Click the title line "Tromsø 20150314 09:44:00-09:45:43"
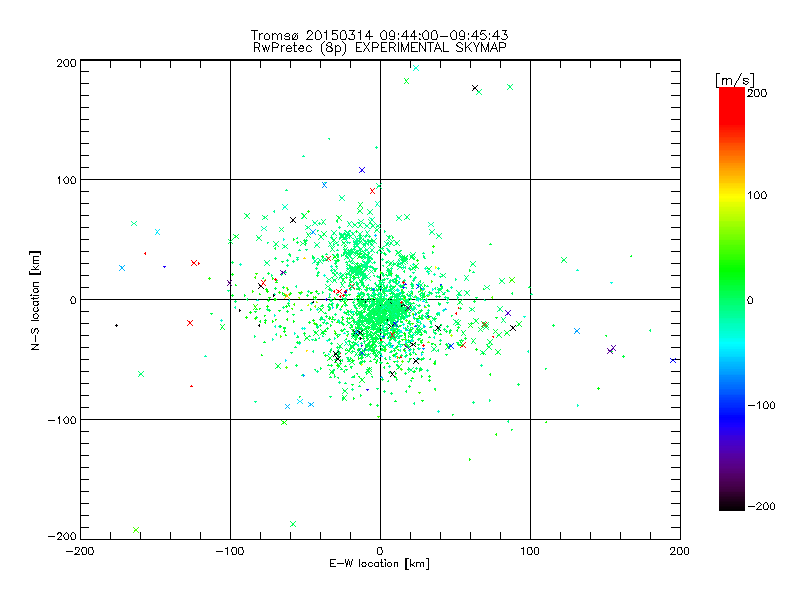 pyautogui.click(x=380, y=35)
